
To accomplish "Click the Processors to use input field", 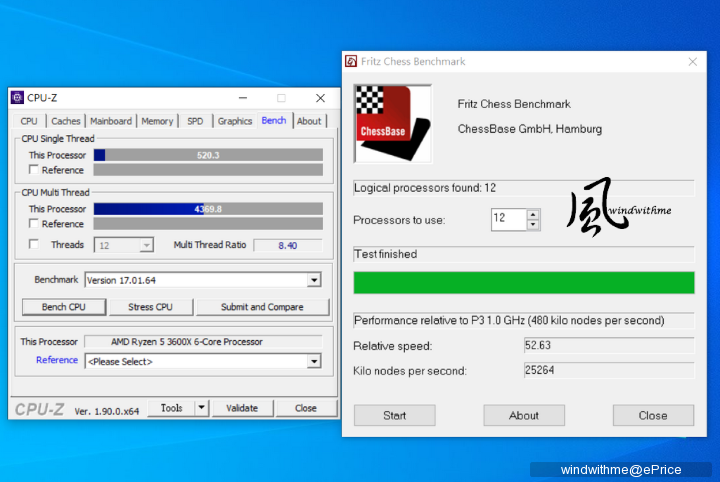I will pos(509,219).
